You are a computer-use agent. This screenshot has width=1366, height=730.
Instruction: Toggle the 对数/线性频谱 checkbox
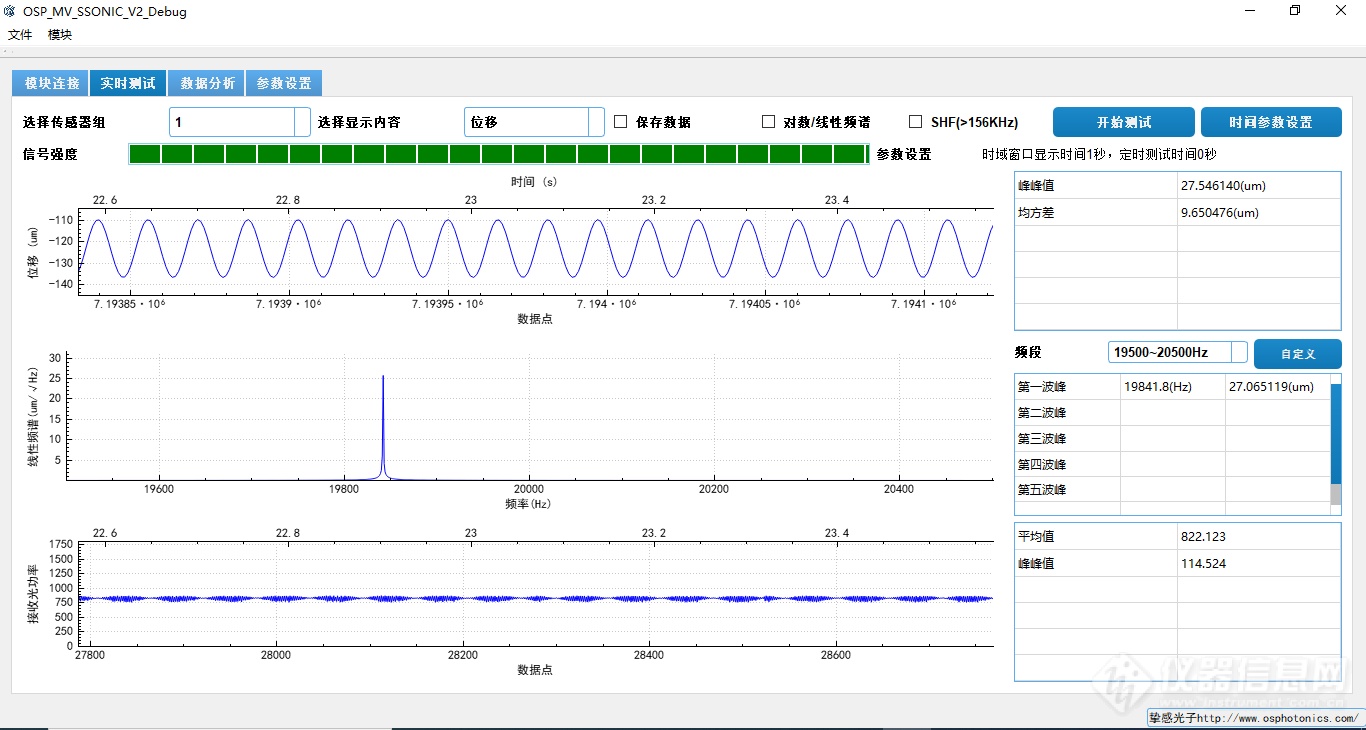click(x=769, y=122)
